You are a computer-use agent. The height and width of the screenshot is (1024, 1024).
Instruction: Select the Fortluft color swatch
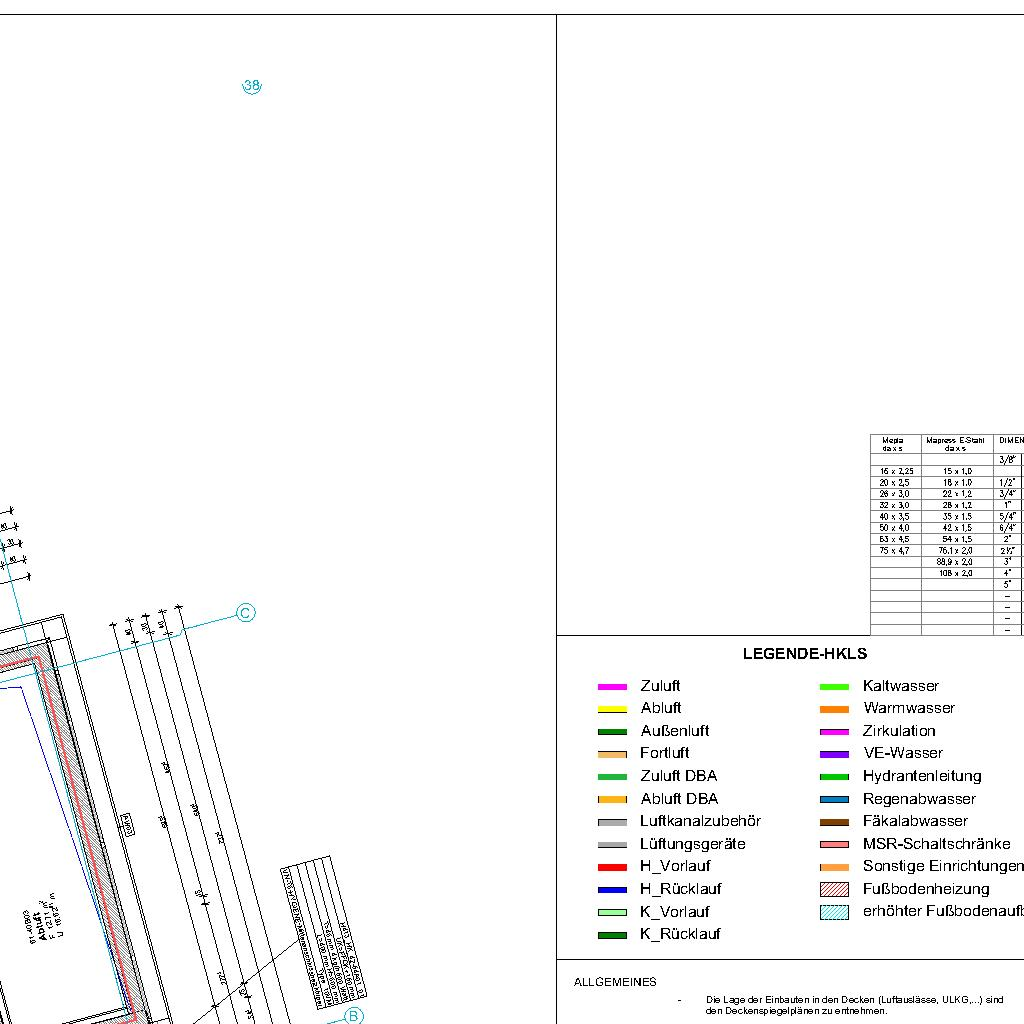click(x=612, y=754)
